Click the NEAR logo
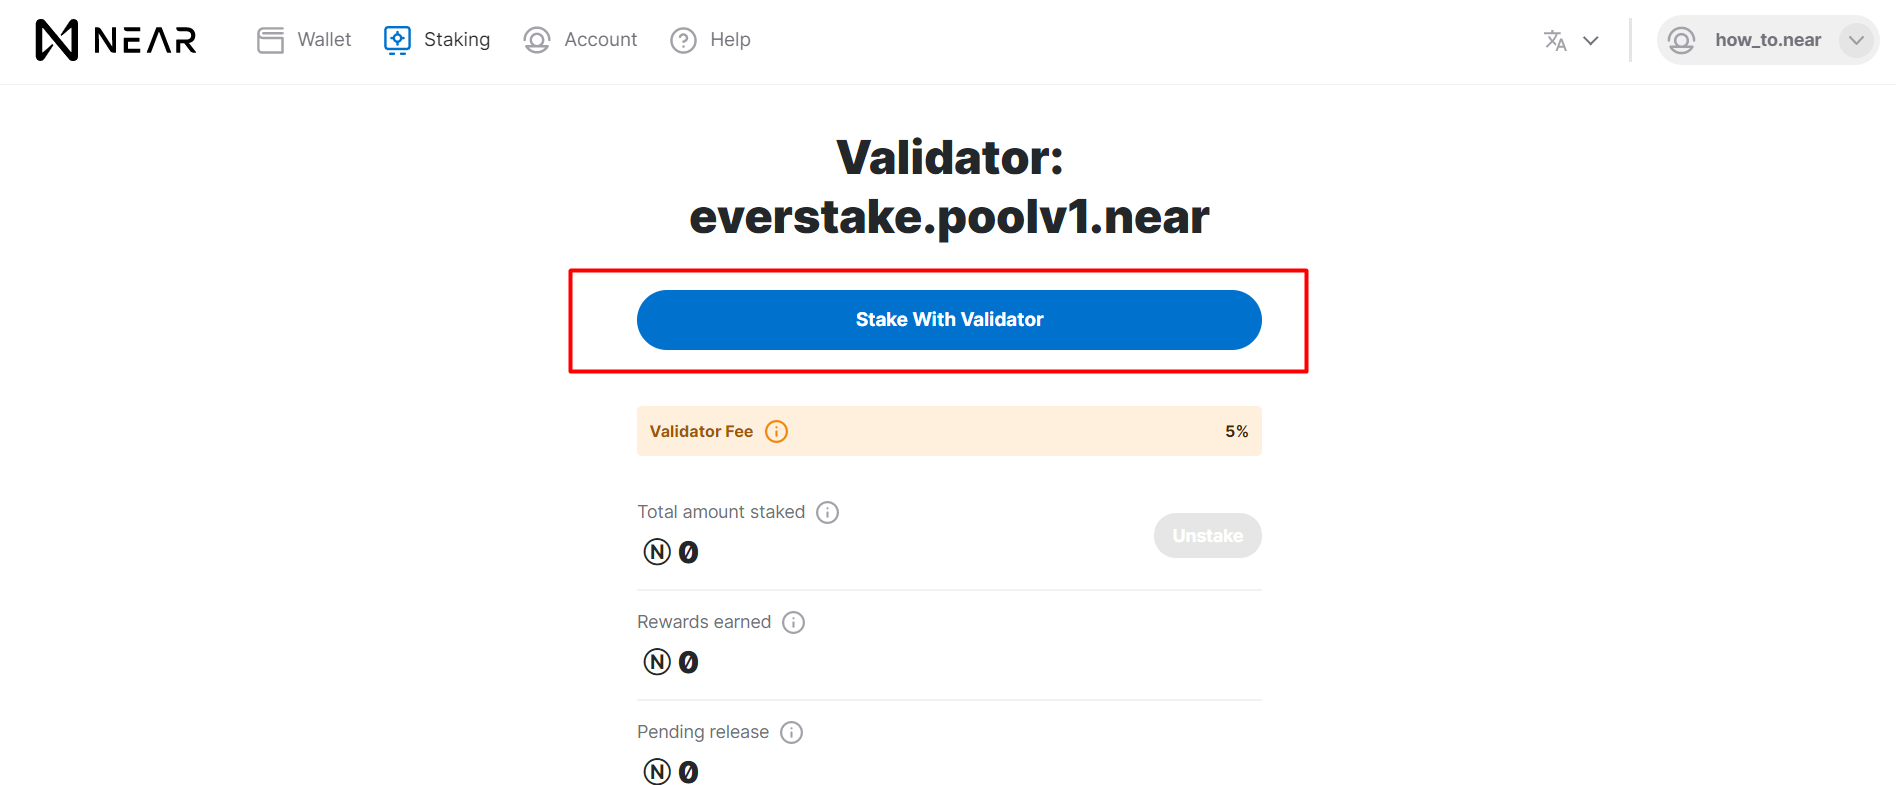This screenshot has height=785, width=1896. pyautogui.click(x=113, y=40)
